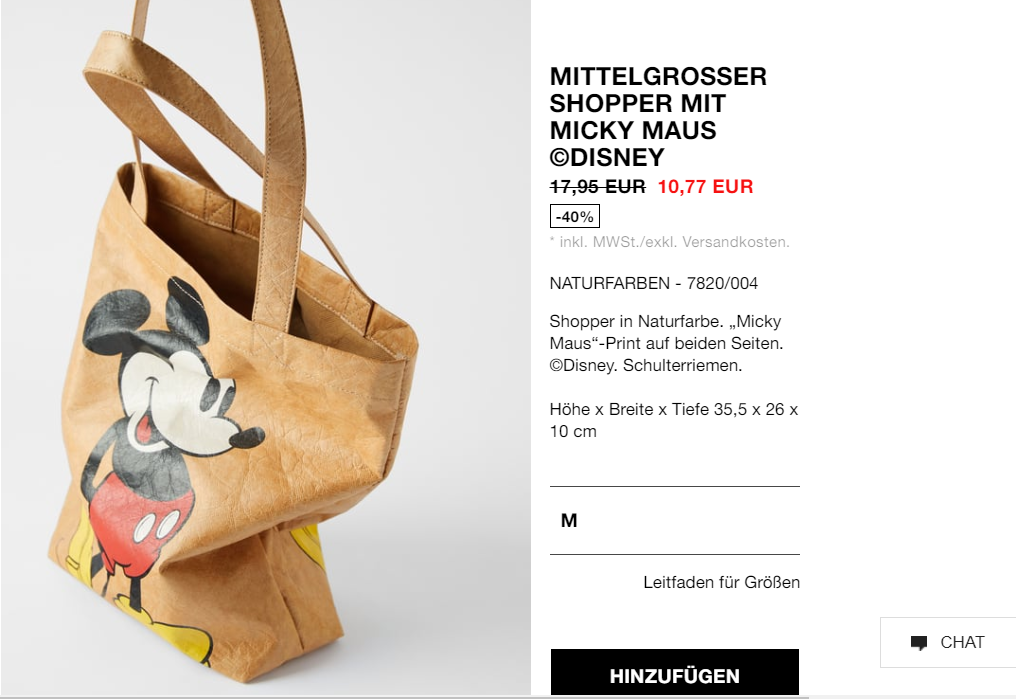Click the crossed-out price 17,95 EUR
The height and width of the screenshot is (699, 1016).
pyautogui.click(x=597, y=187)
